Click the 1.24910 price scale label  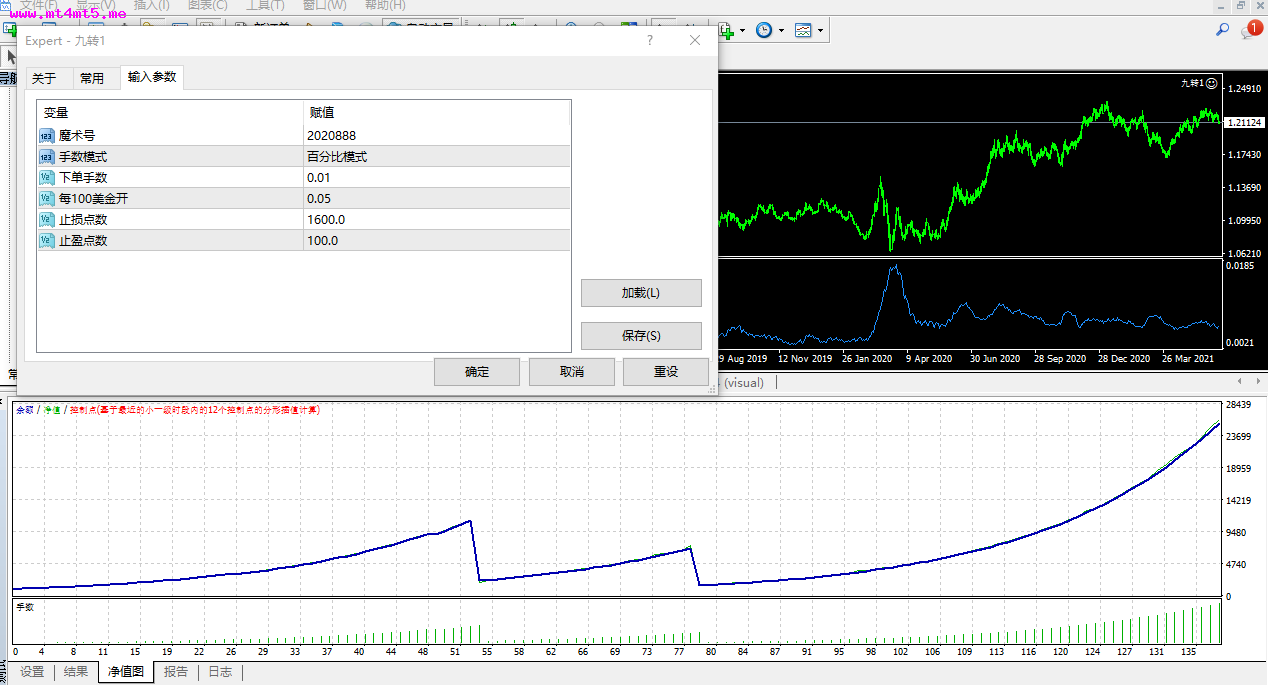[x=1243, y=89]
